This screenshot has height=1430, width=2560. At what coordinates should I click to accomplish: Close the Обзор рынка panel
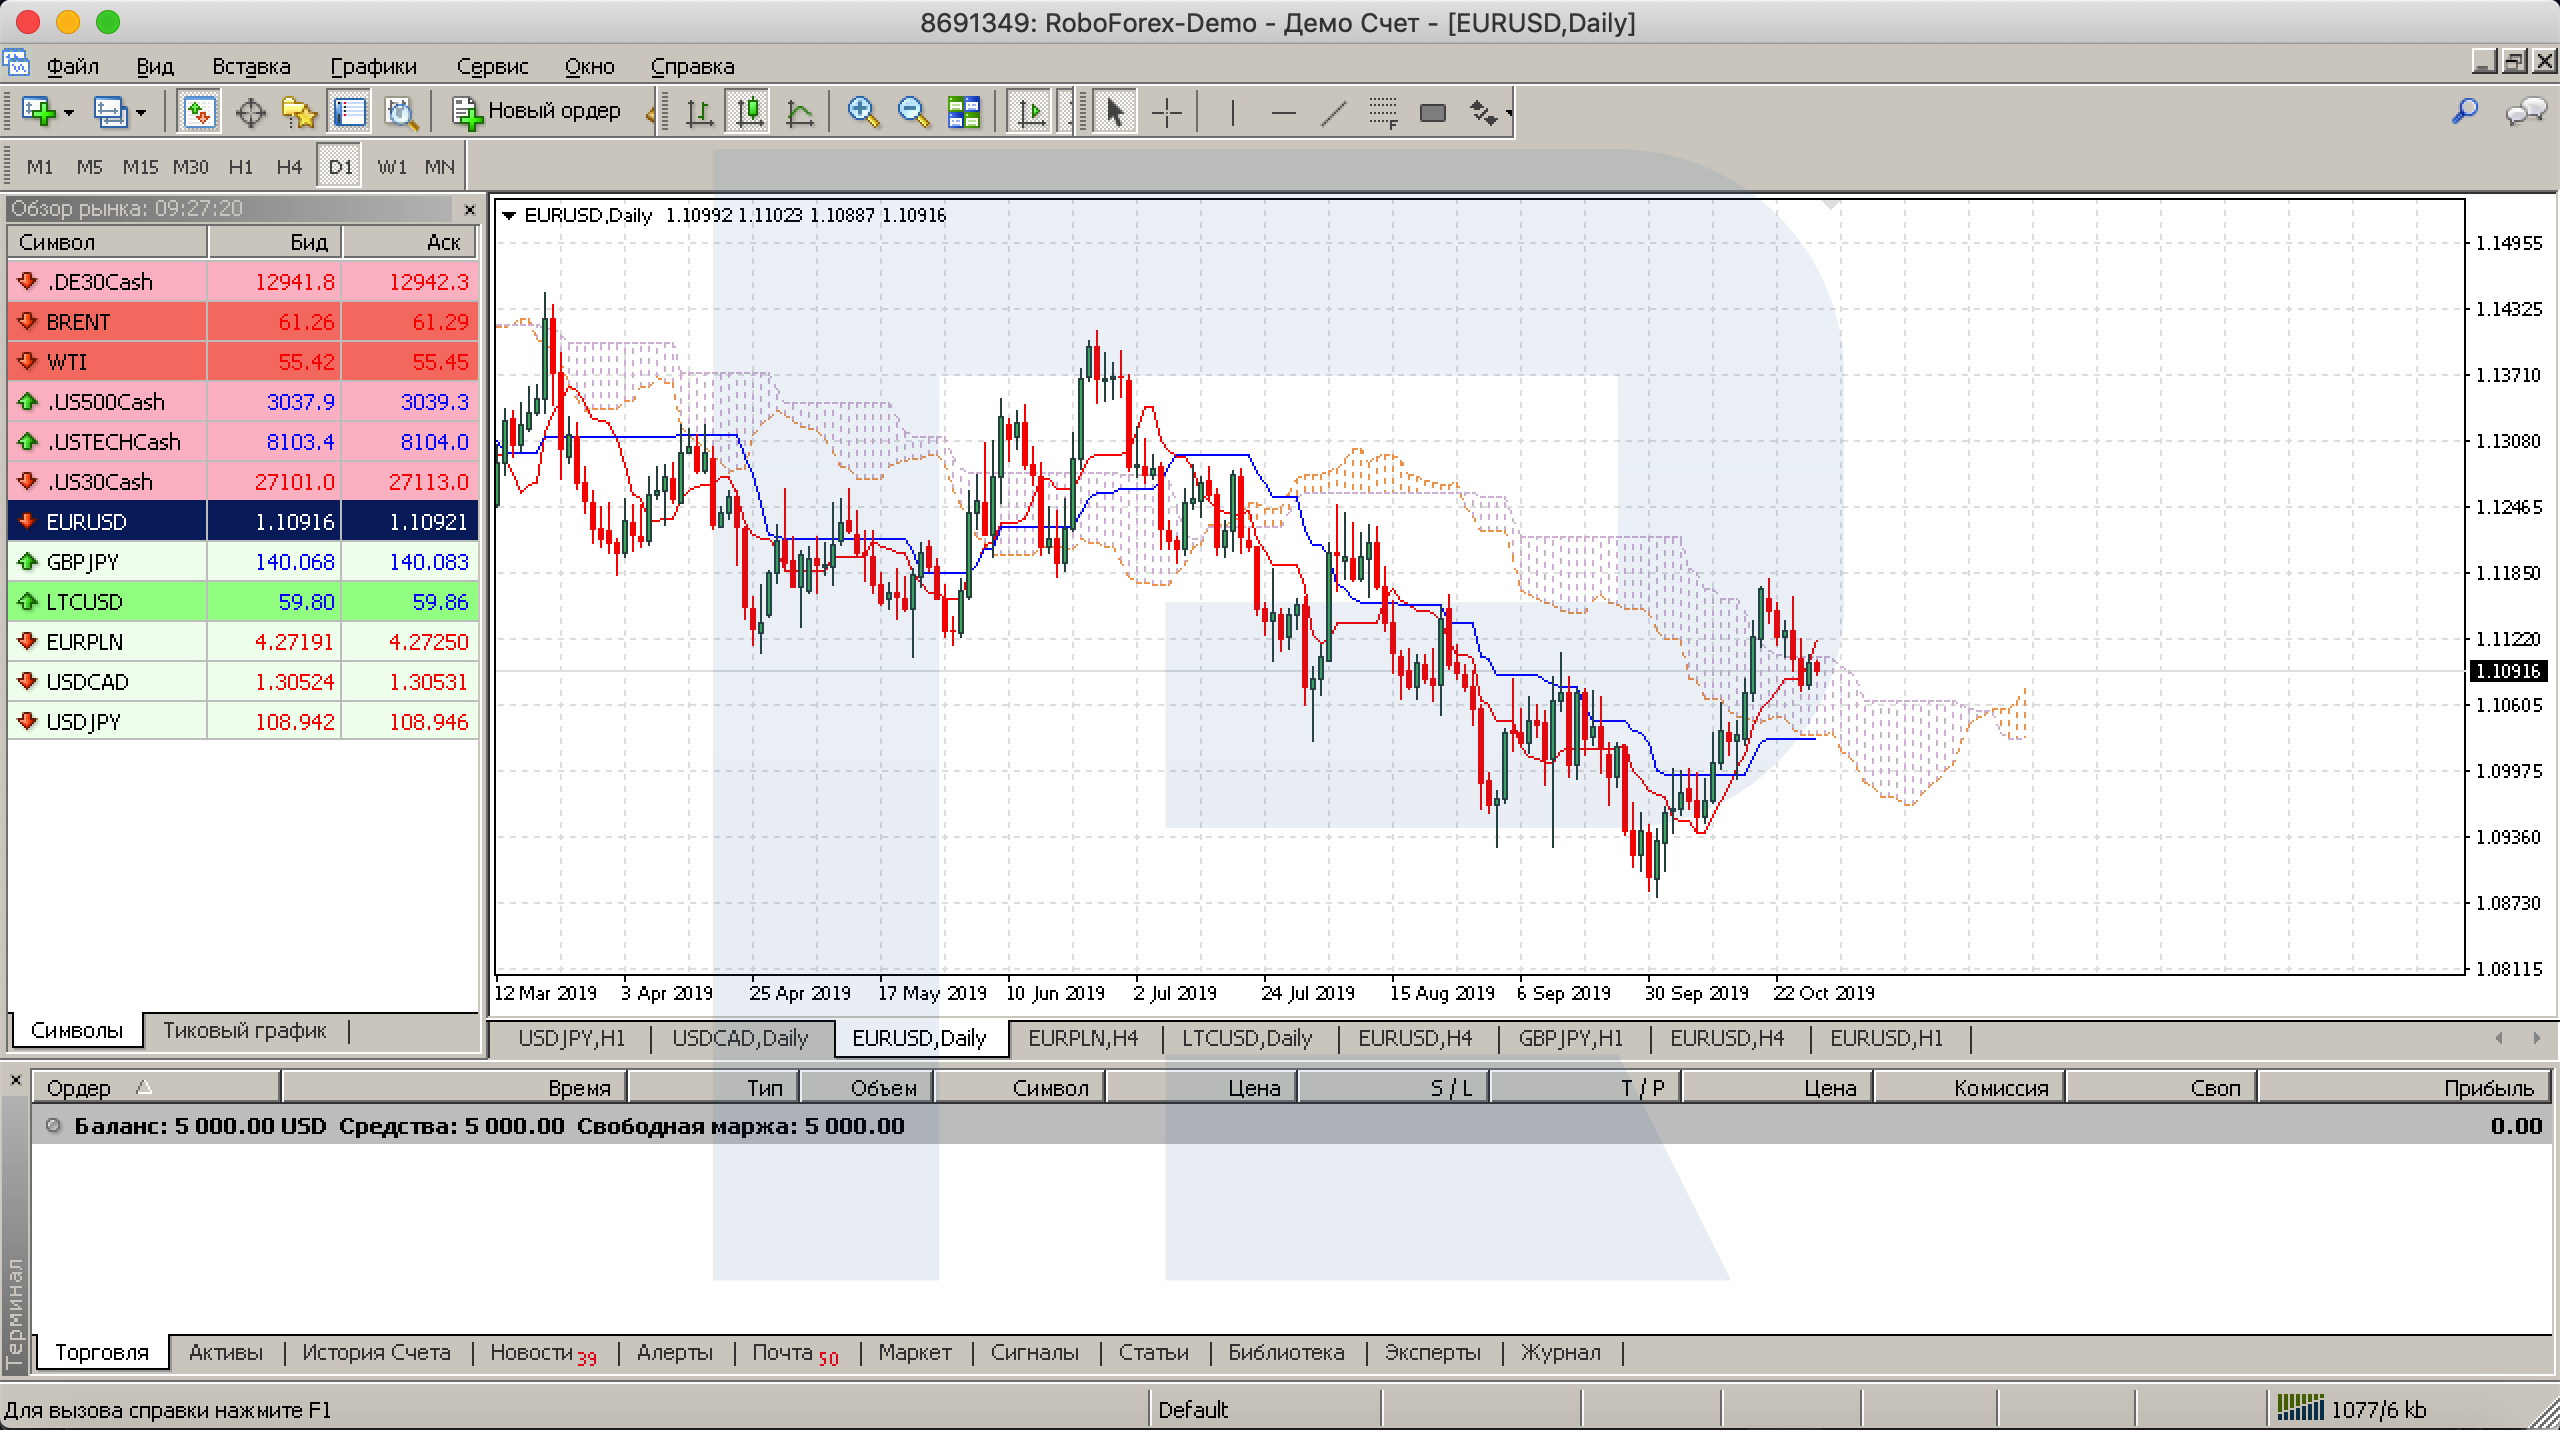click(470, 209)
